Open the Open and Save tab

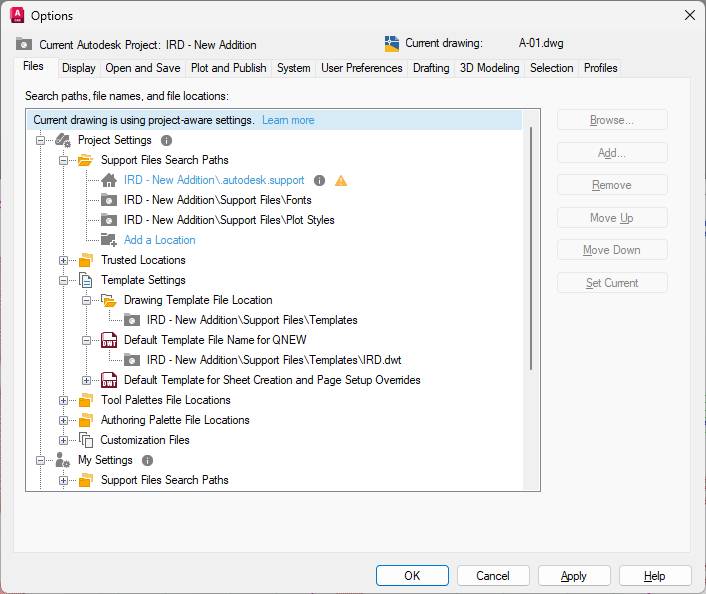[x=143, y=68]
